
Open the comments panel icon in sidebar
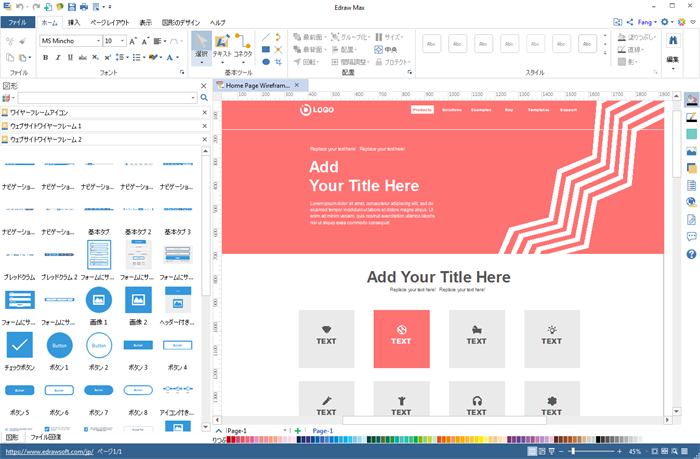click(x=691, y=236)
